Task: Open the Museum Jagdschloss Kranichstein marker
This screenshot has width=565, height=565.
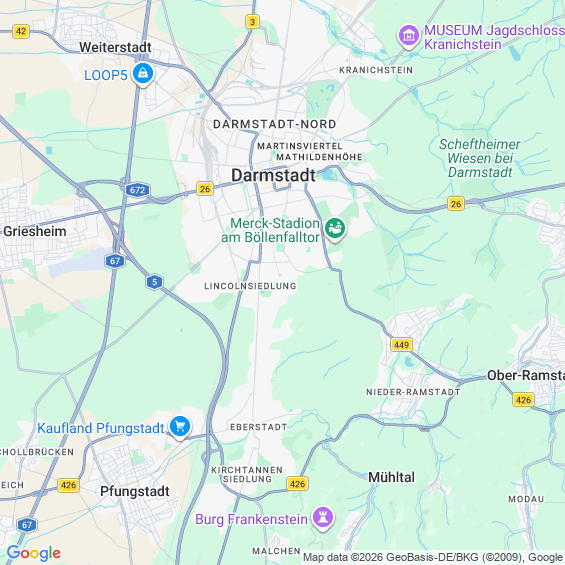Action: (409, 36)
